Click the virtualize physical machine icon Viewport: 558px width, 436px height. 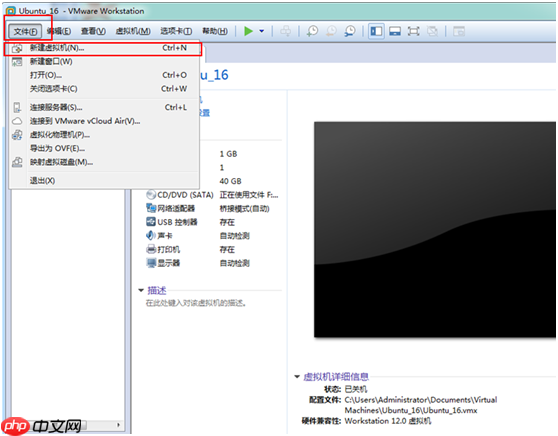17,135
